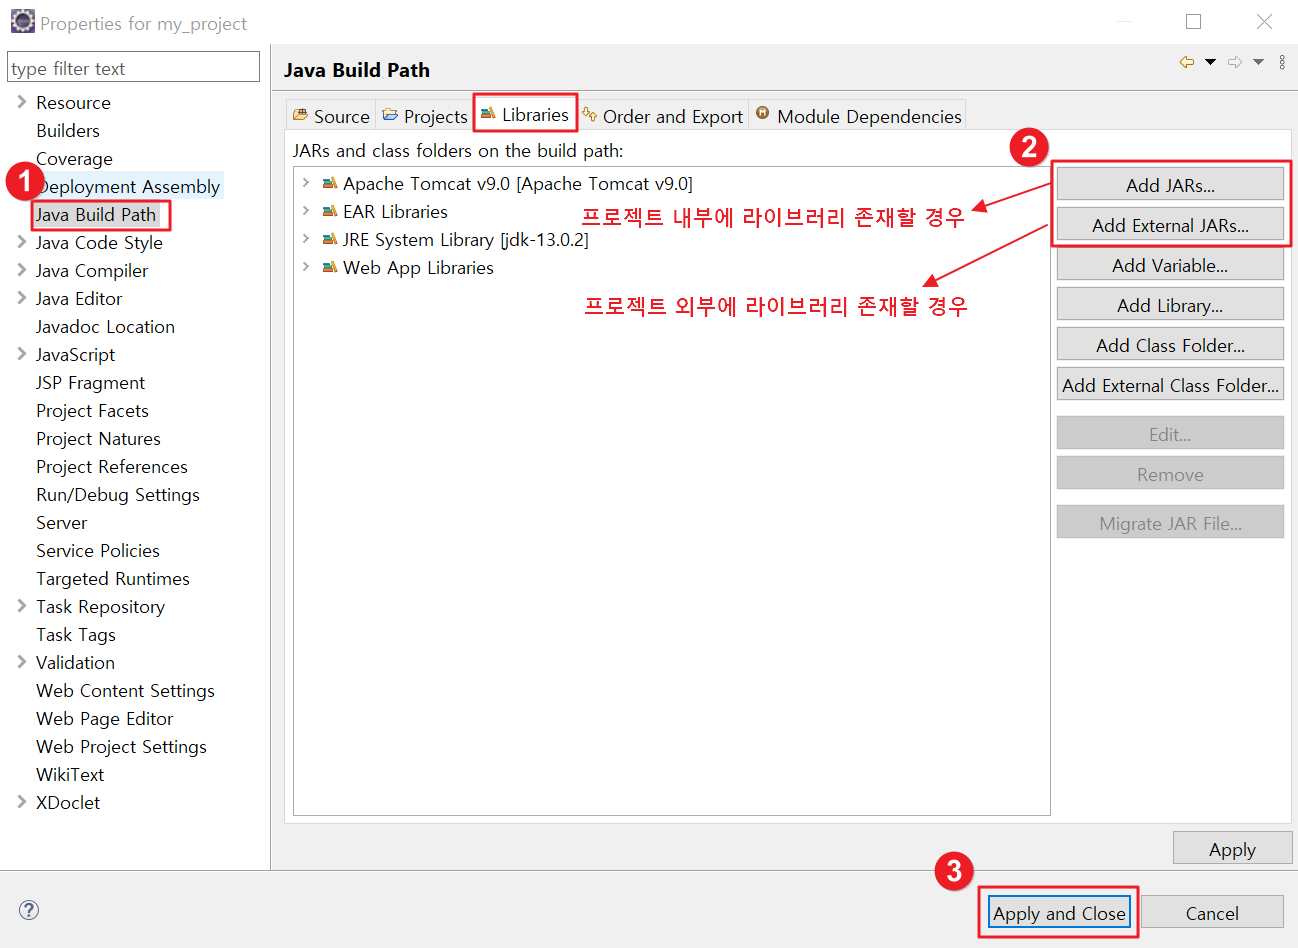
Task: Click the Eclipse icon in title bar
Action: pos(22,21)
